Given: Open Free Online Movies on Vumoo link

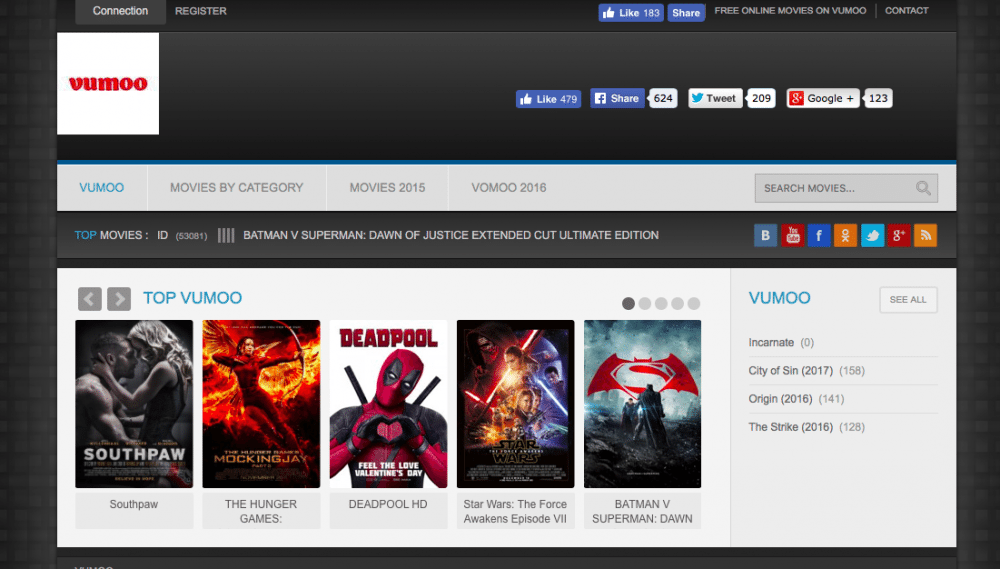Looking at the screenshot, I should tap(790, 10).
